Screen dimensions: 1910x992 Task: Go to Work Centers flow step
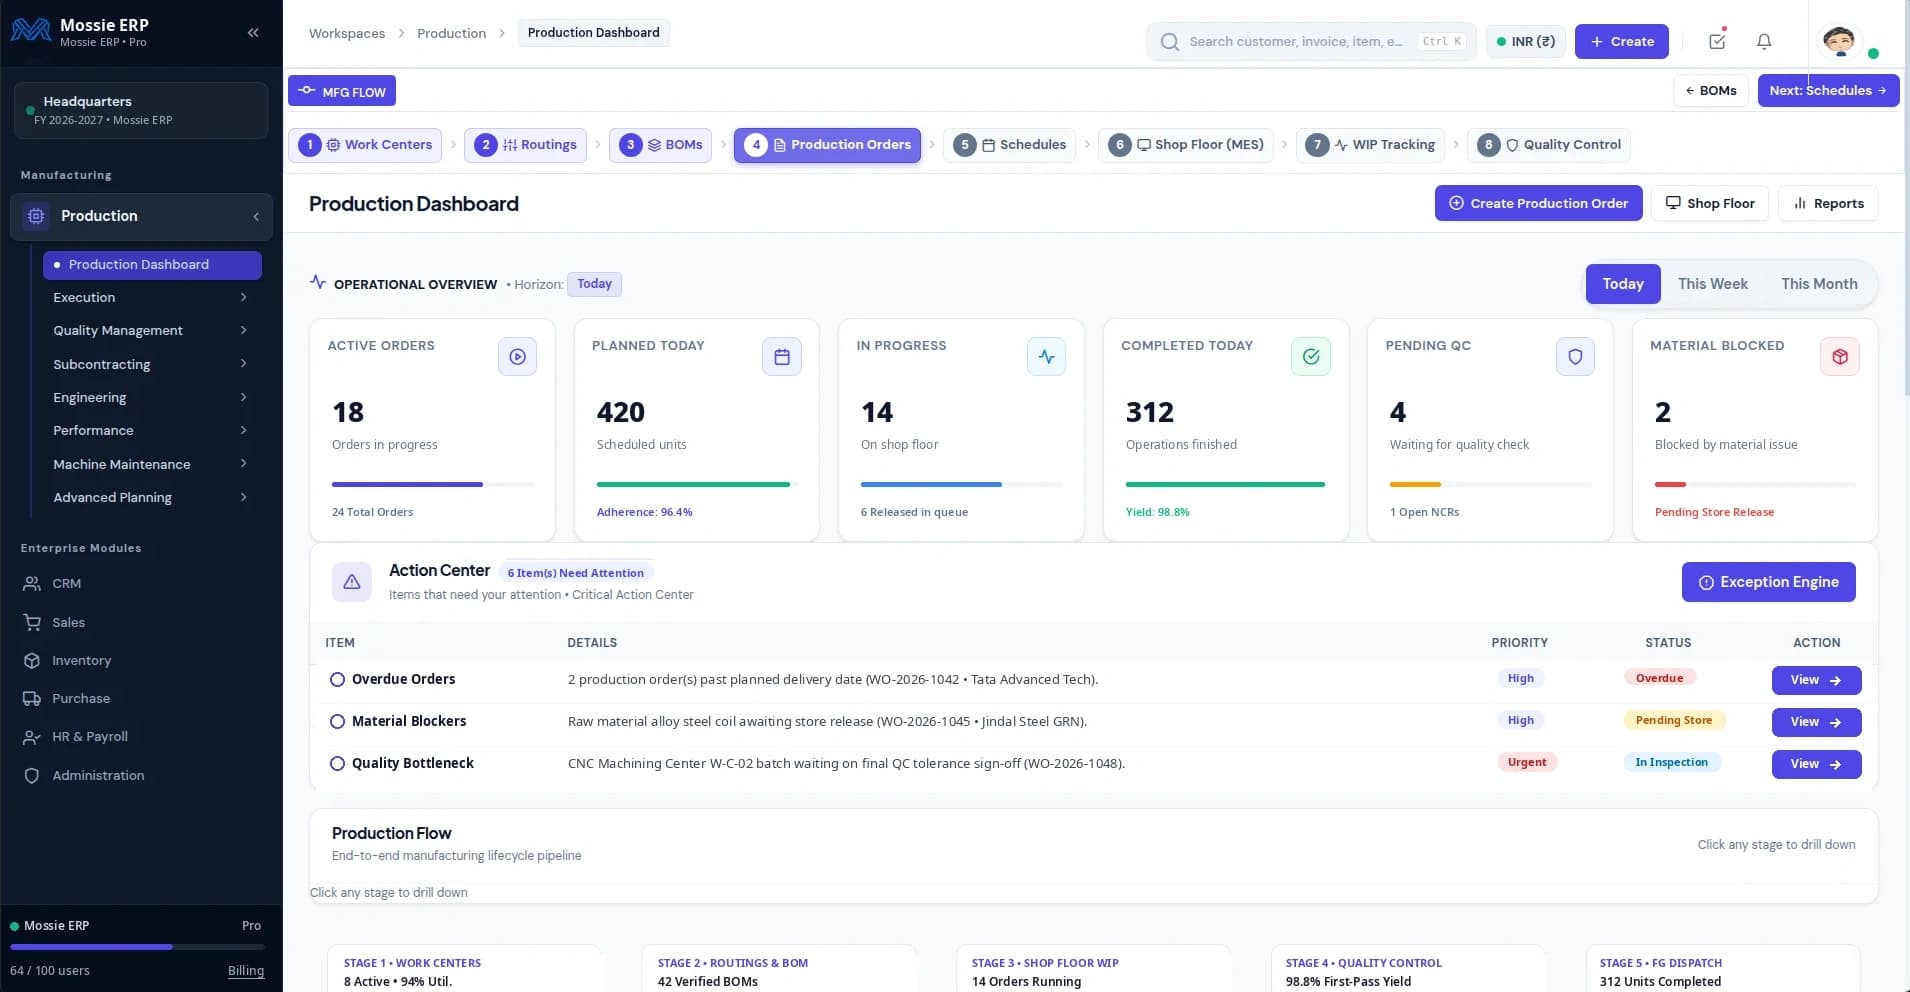click(x=366, y=145)
